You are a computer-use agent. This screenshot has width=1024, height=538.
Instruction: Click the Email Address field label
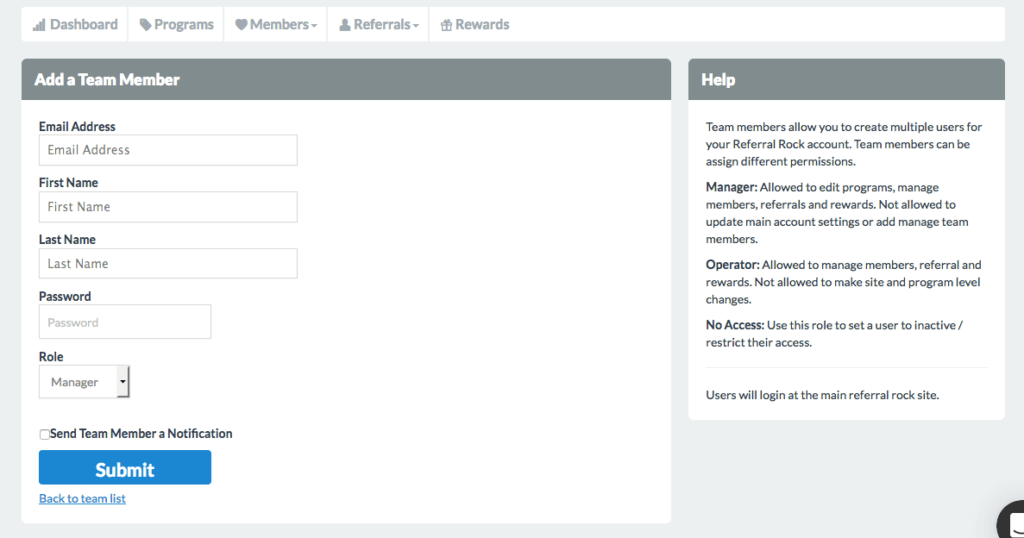tap(77, 127)
